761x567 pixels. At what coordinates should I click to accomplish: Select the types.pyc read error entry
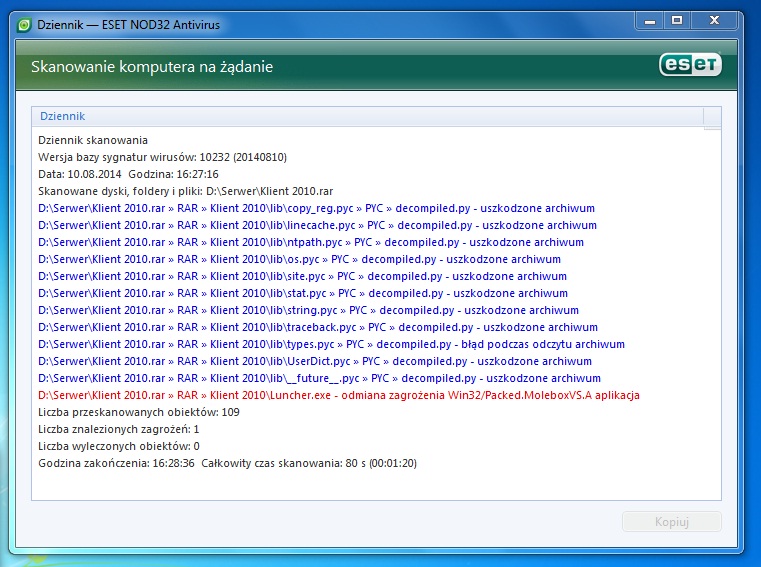331,344
